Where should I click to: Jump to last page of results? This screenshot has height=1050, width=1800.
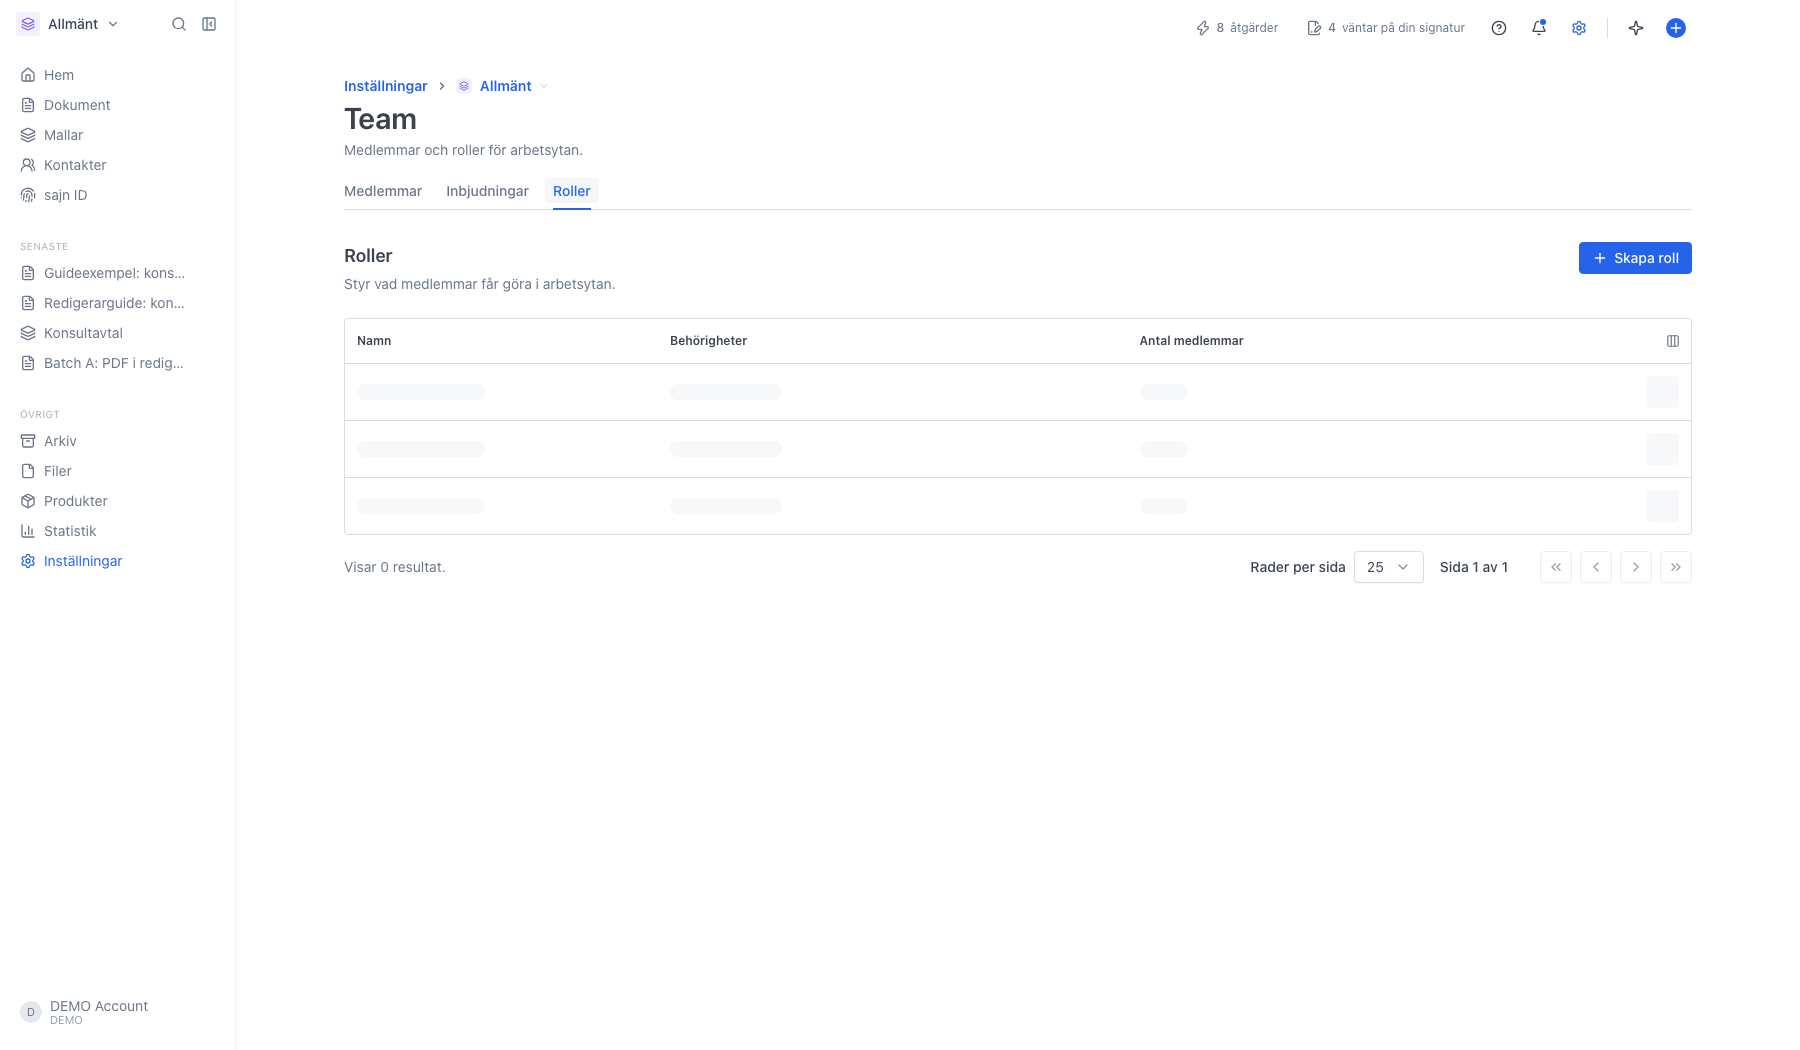click(x=1676, y=567)
